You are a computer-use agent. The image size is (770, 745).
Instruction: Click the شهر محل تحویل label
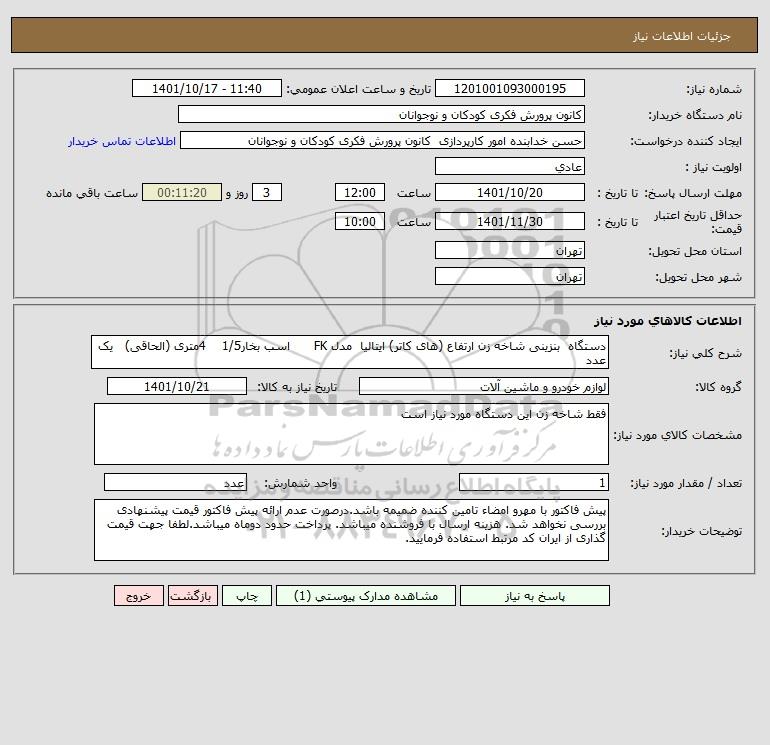698,277
